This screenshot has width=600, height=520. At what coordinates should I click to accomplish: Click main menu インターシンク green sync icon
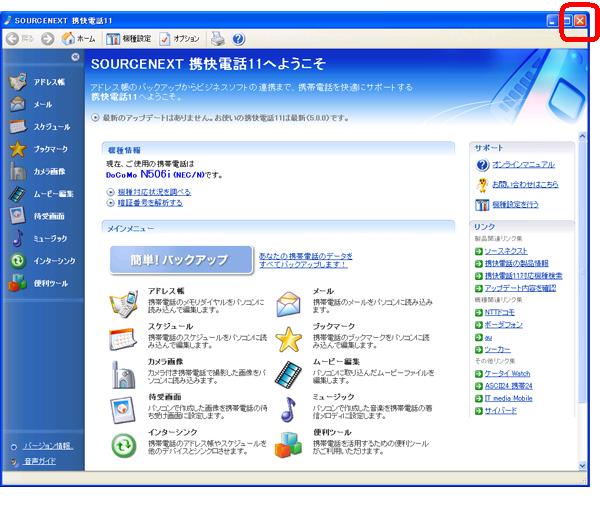tap(124, 445)
